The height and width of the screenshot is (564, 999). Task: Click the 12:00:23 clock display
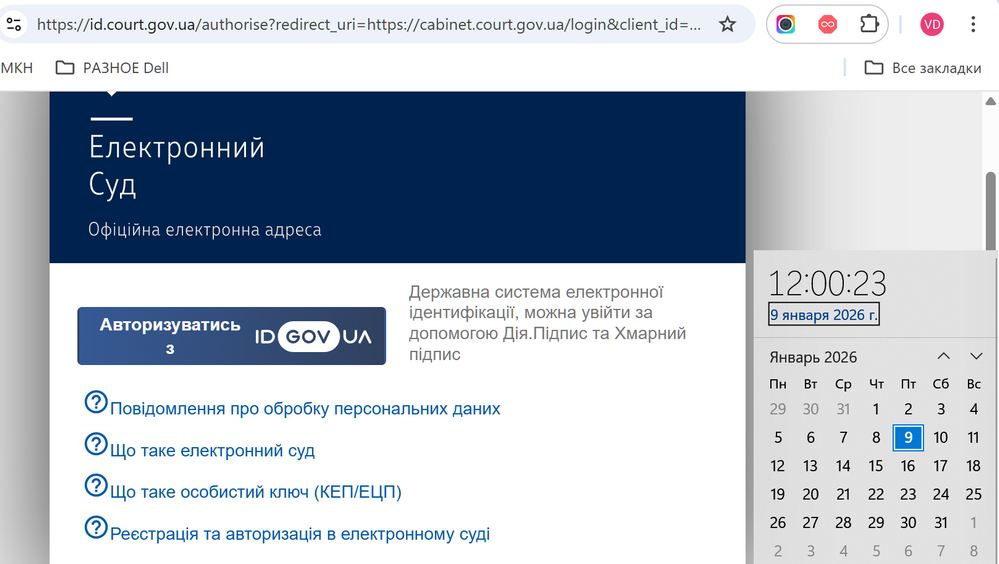pos(827,283)
